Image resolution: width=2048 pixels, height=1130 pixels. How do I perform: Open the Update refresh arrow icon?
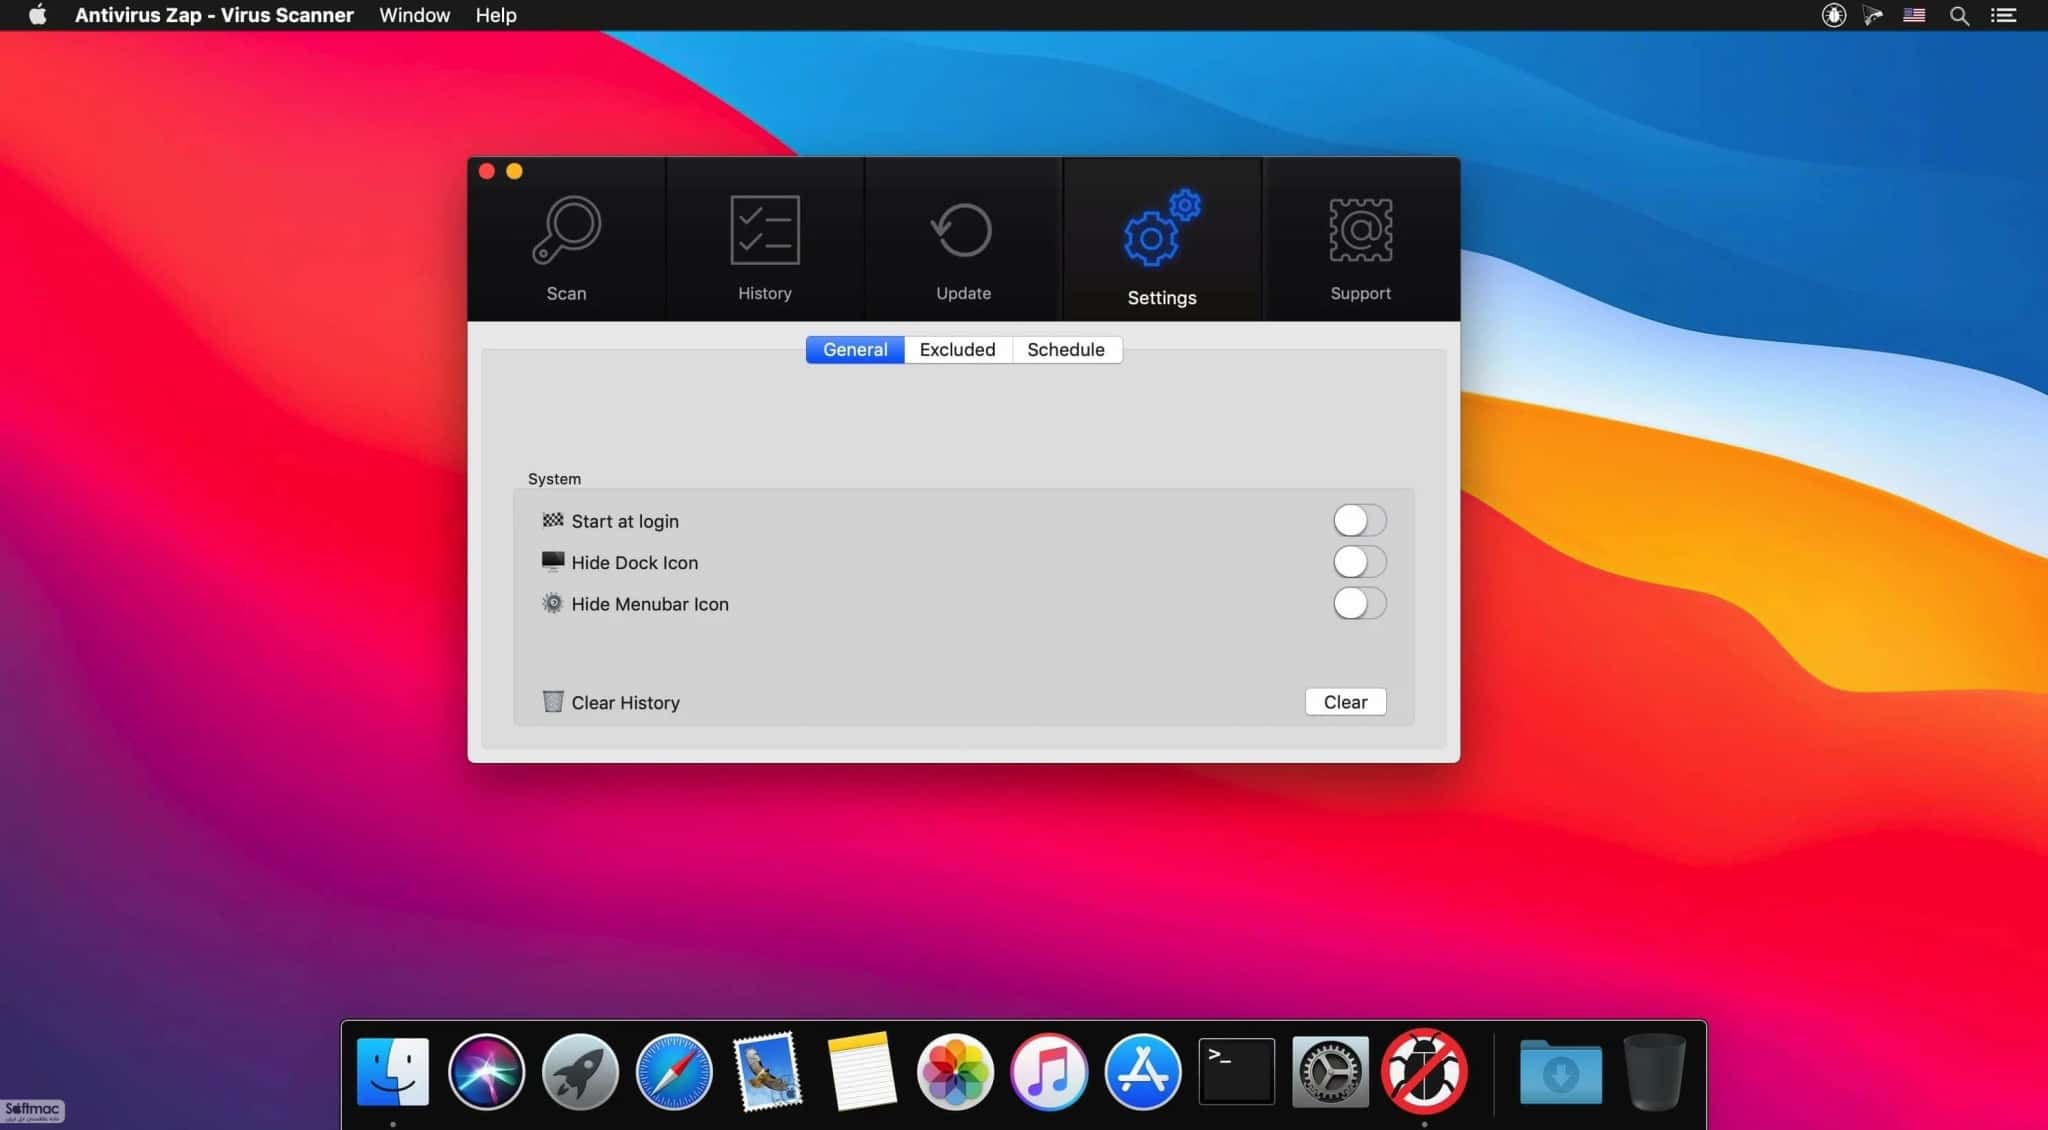click(x=962, y=230)
